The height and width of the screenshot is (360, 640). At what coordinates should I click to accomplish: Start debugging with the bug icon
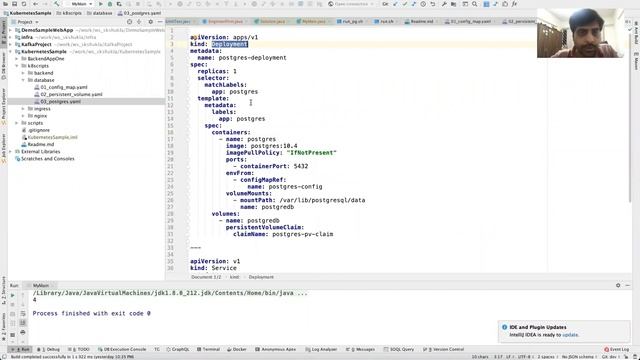point(110,4)
